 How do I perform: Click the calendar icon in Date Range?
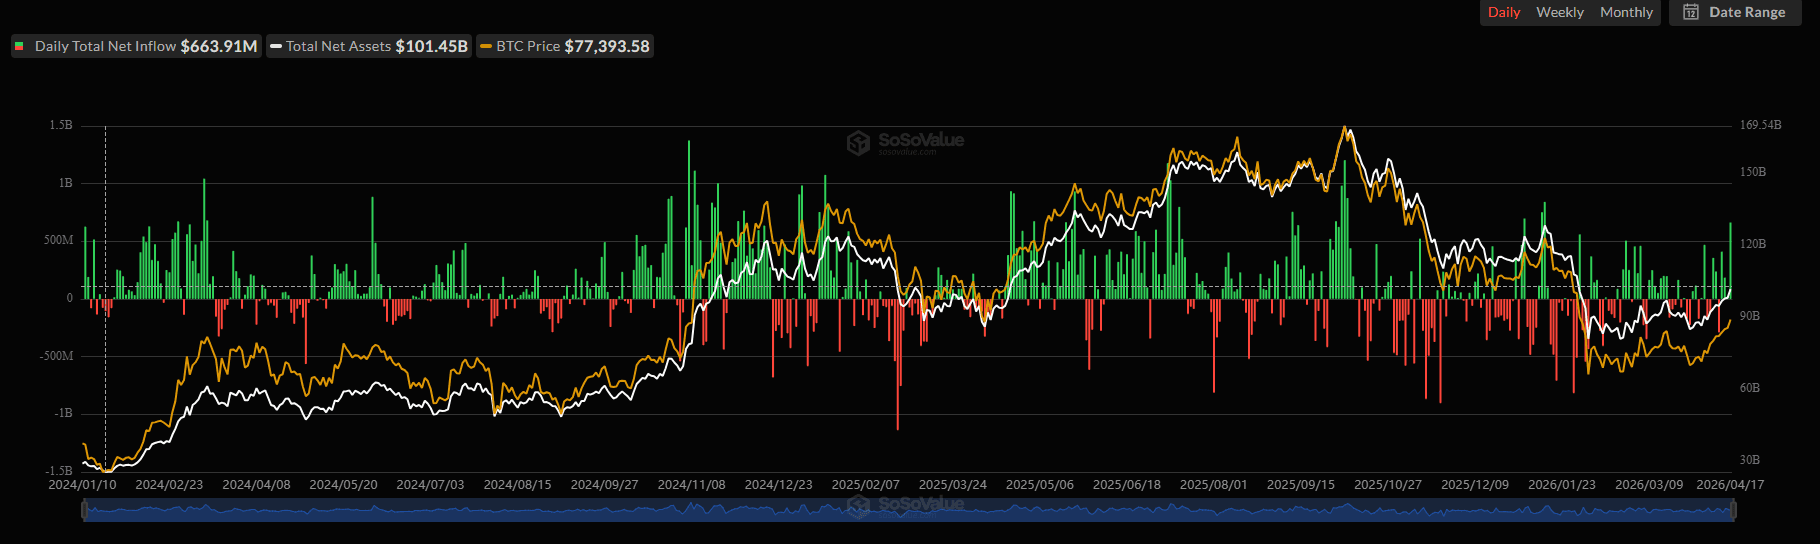click(1691, 12)
